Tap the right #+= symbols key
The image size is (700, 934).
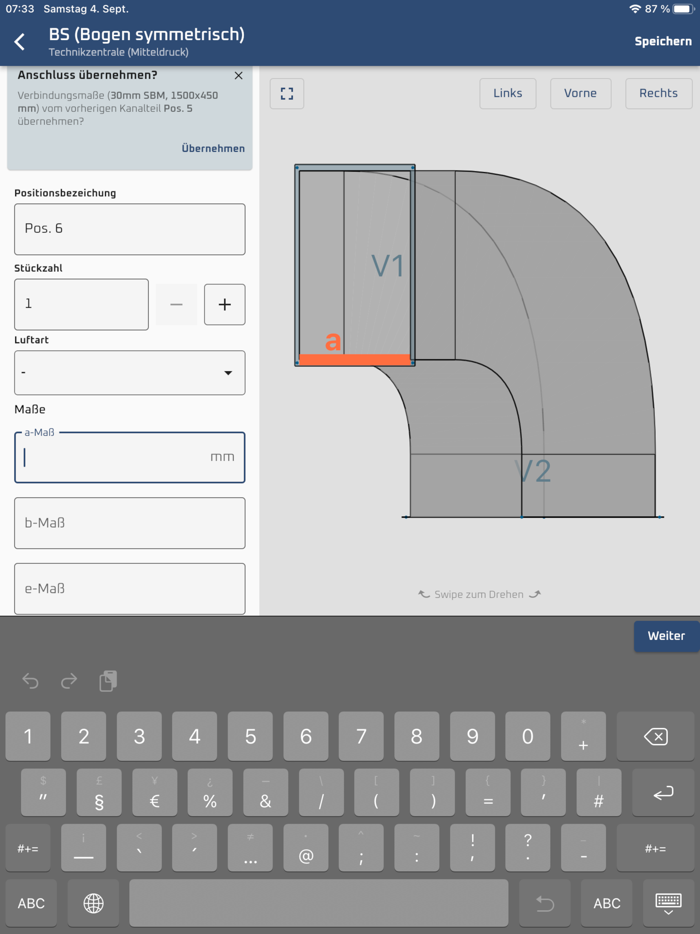(655, 848)
